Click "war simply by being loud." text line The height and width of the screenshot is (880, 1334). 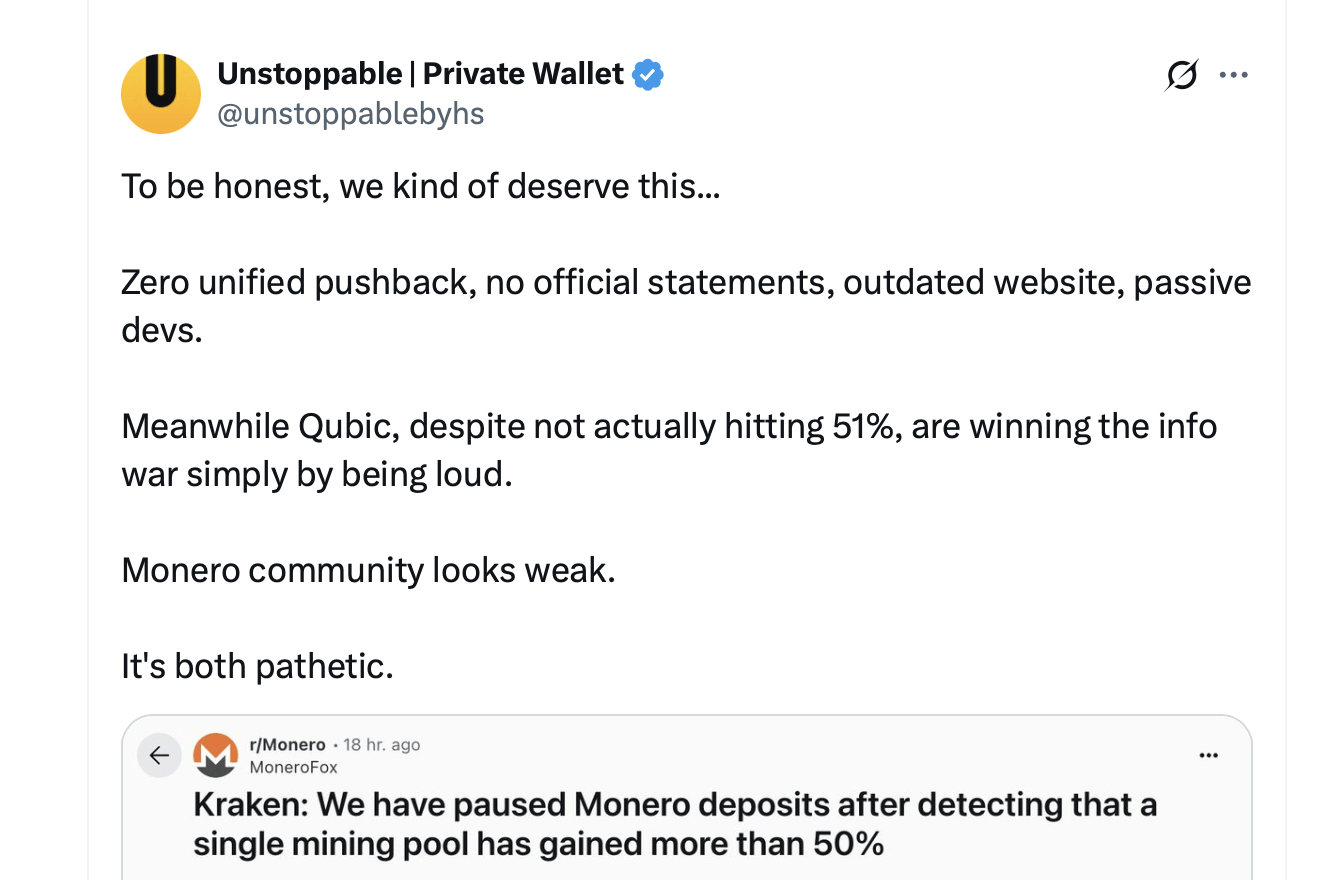click(316, 474)
